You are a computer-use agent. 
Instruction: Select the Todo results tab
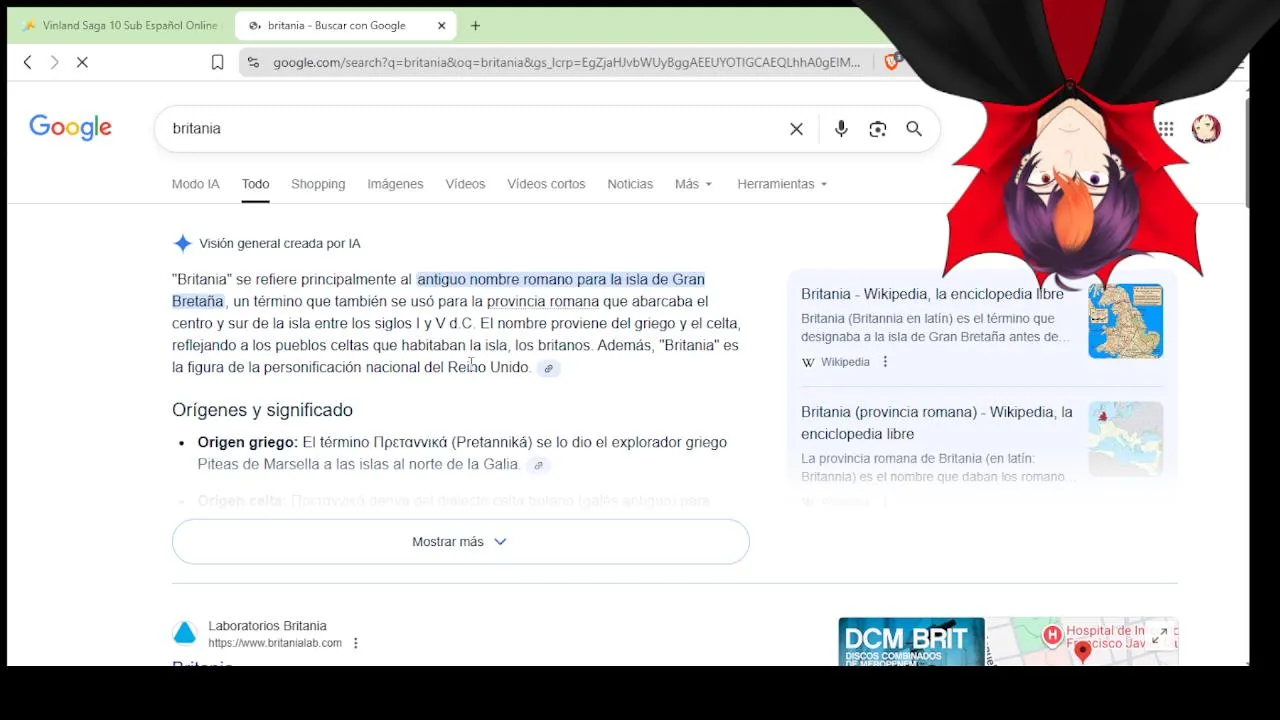pyautogui.click(x=255, y=184)
